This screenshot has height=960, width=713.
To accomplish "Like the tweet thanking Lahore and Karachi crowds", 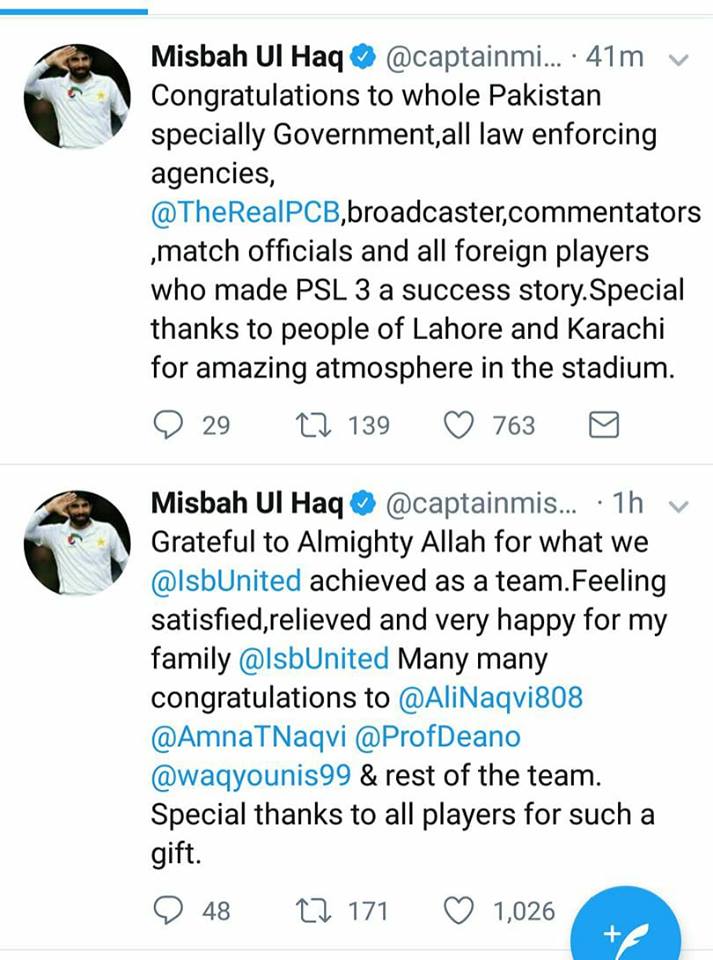I will [458, 425].
